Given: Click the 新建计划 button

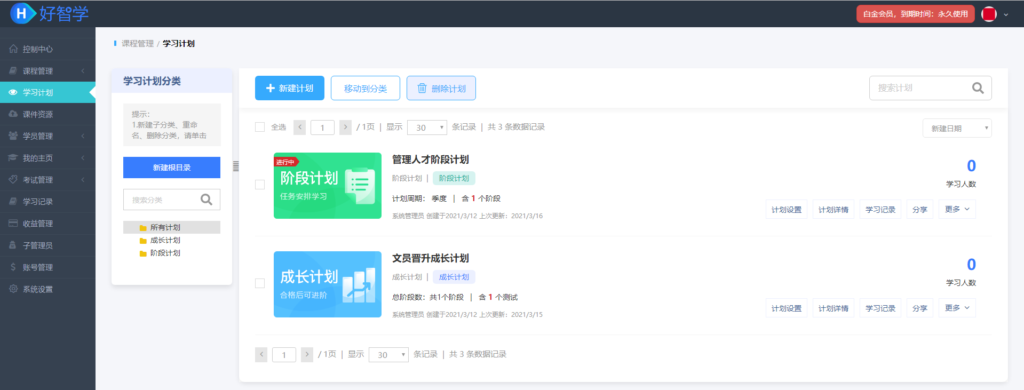Looking at the screenshot, I should coord(289,88).
